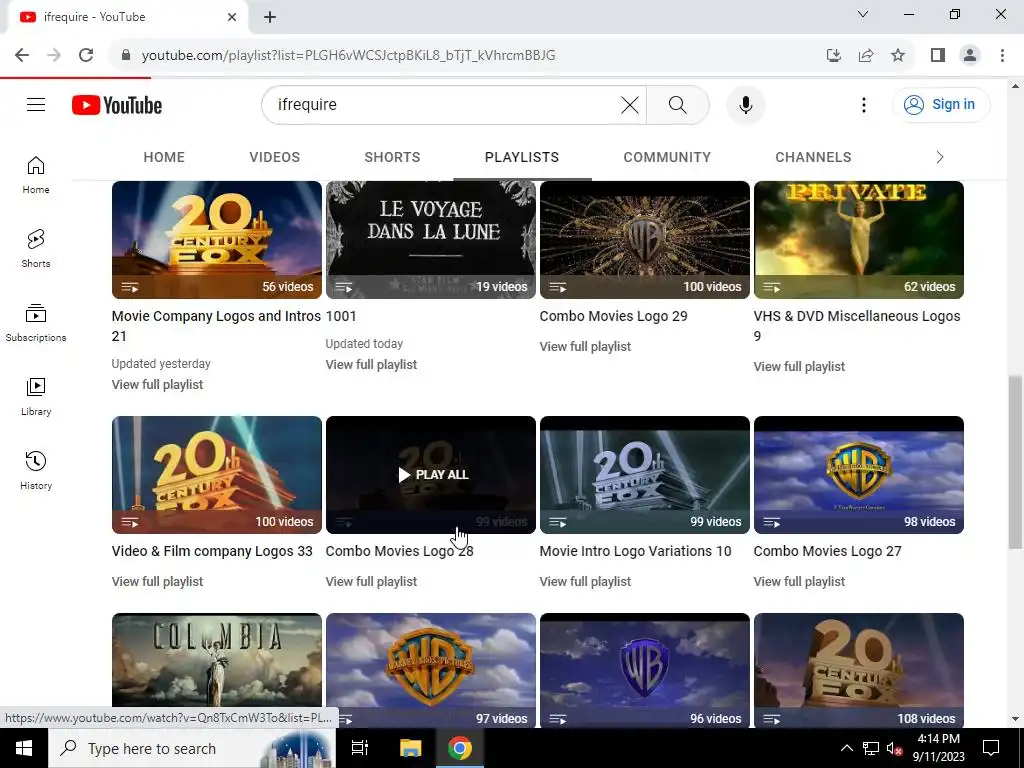Switch to the COMMUNITY tab
The image size is (1024, 768).
(x=667, y=157)
